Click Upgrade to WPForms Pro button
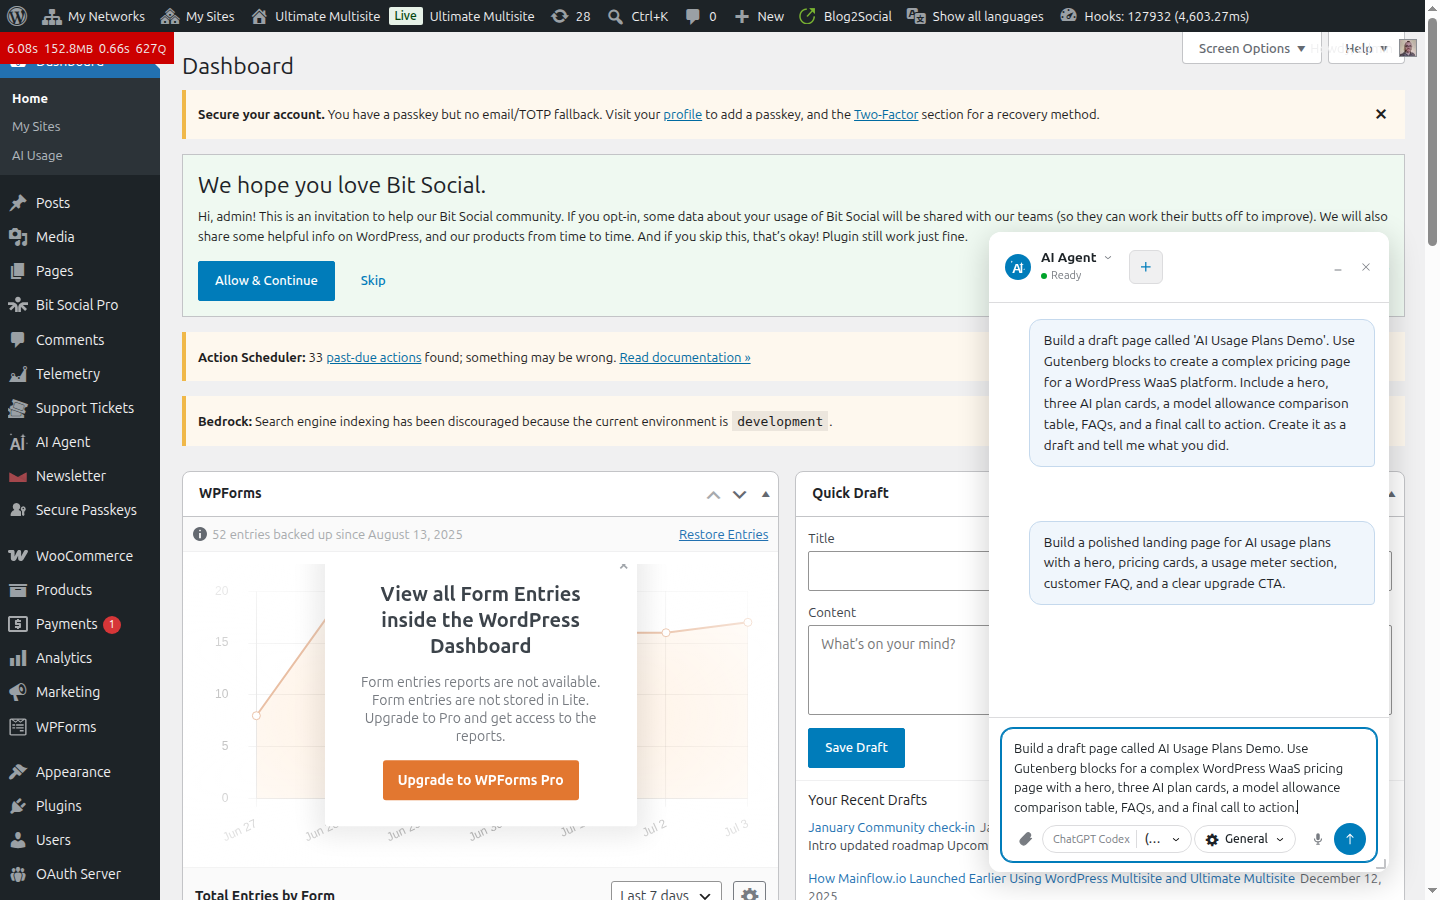 click(x=481, y=780)
